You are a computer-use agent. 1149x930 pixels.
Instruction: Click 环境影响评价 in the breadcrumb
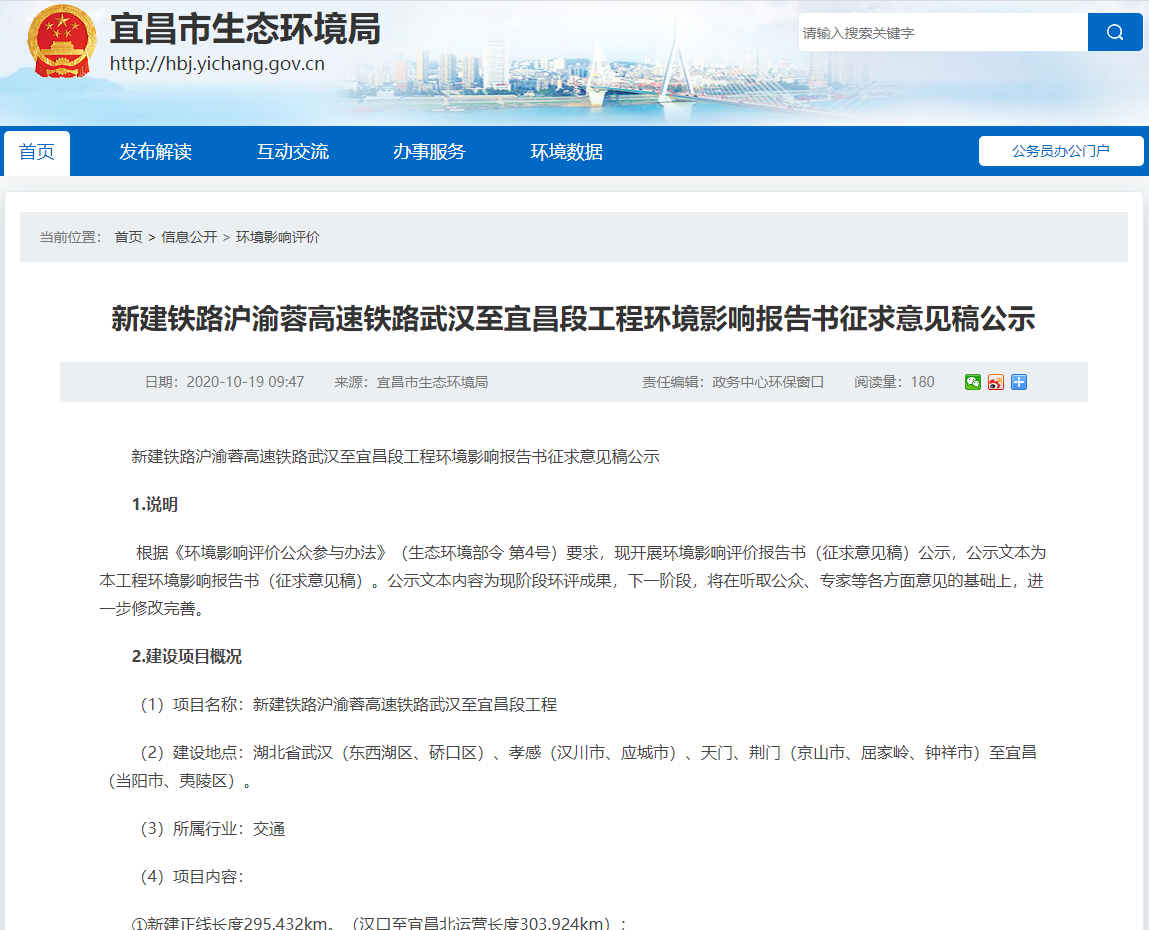pyautogui.click(x=277, y=237)
